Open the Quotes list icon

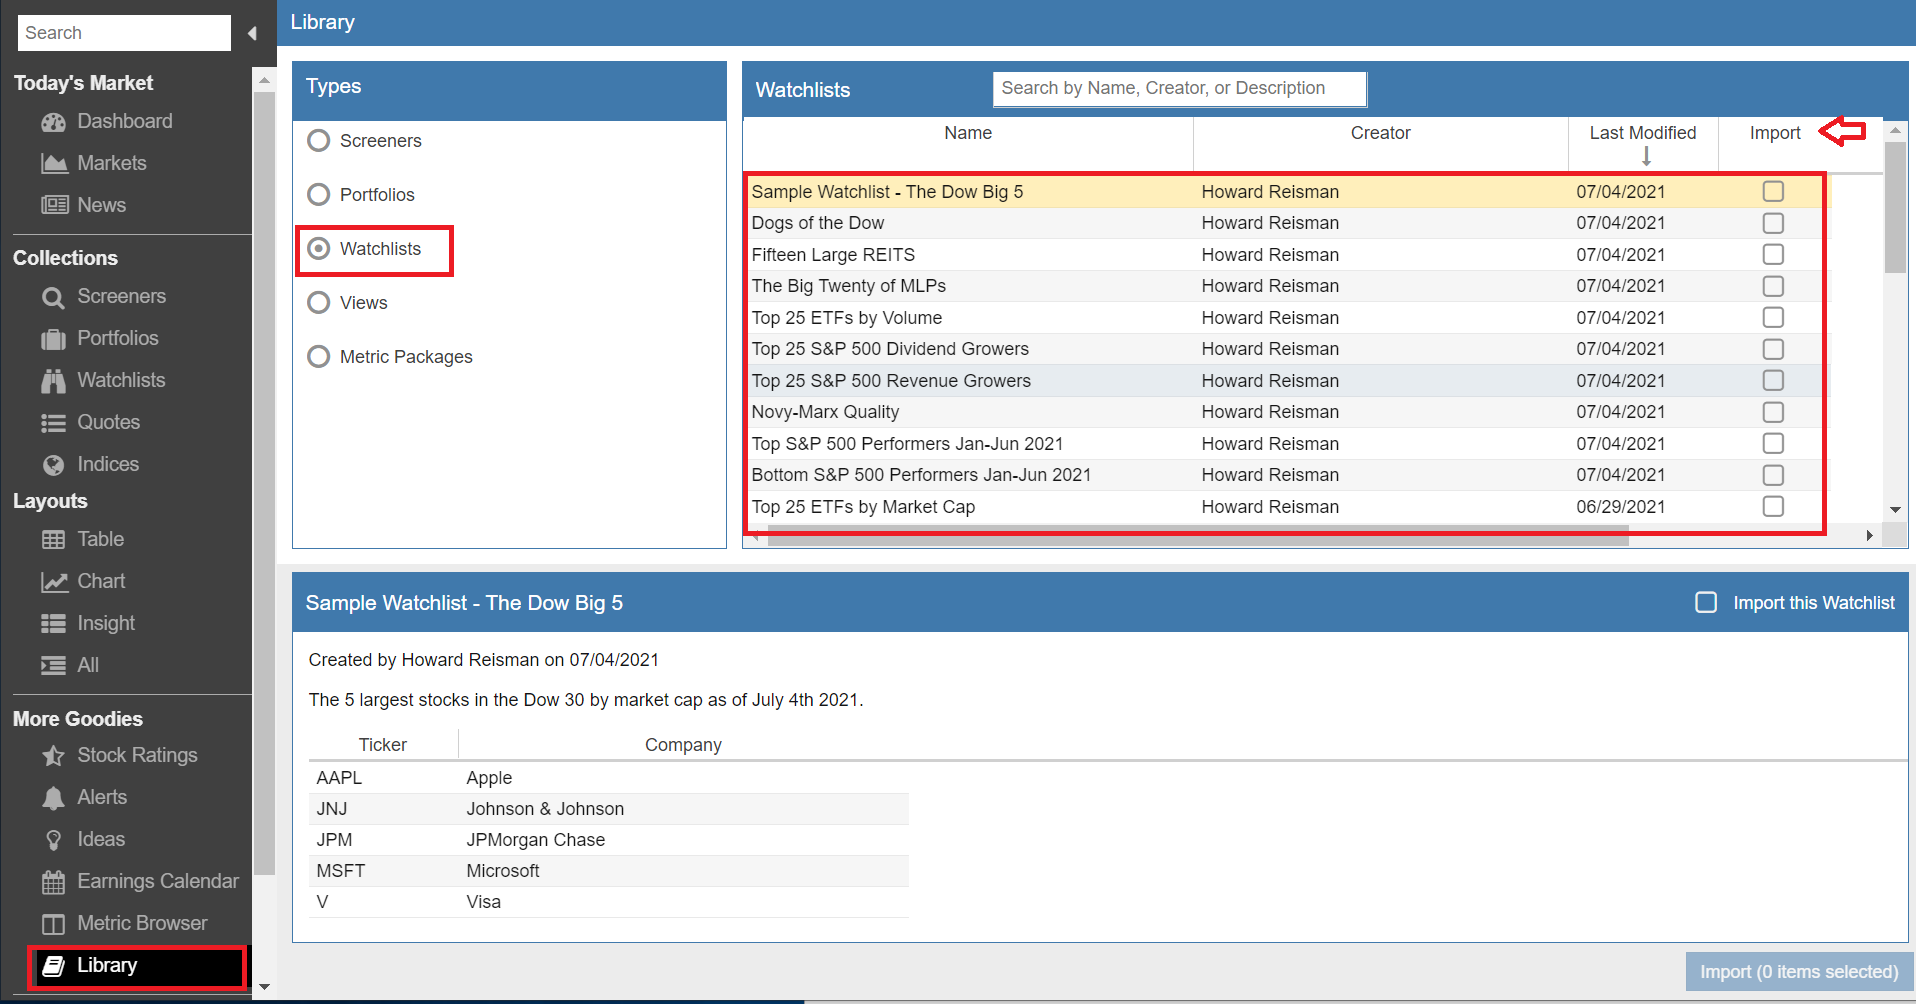click(x=53, y=423)
